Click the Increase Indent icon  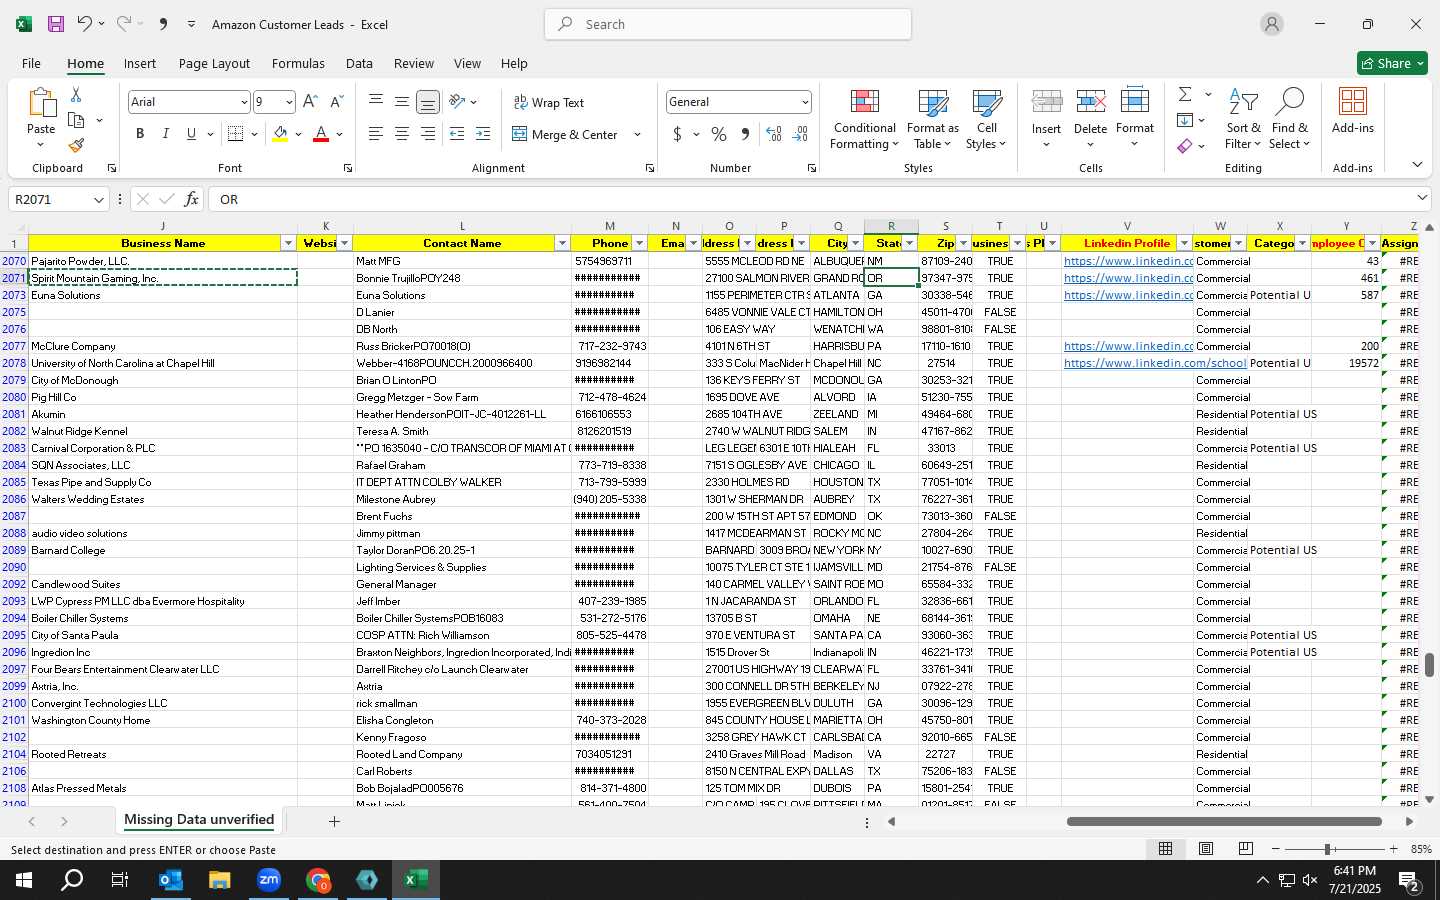coord(483,134)
